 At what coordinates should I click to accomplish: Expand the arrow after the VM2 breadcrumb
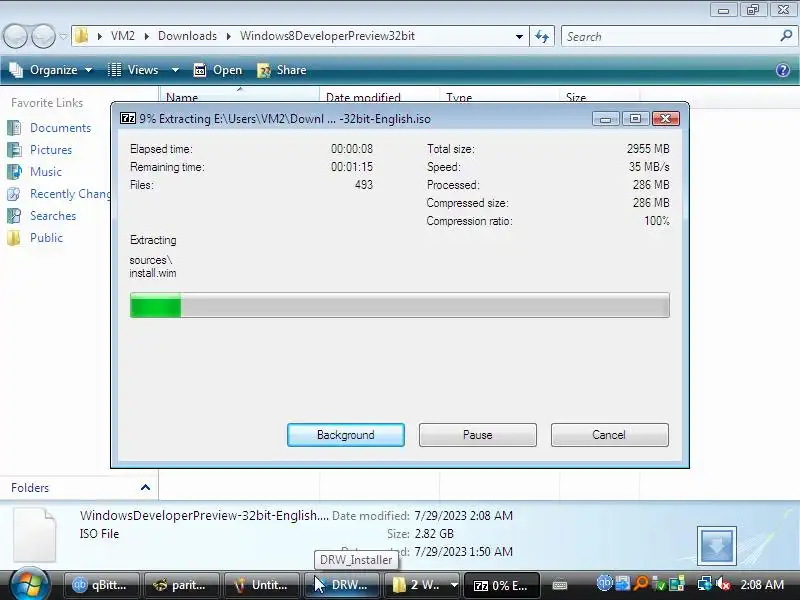tap(146, 36)
